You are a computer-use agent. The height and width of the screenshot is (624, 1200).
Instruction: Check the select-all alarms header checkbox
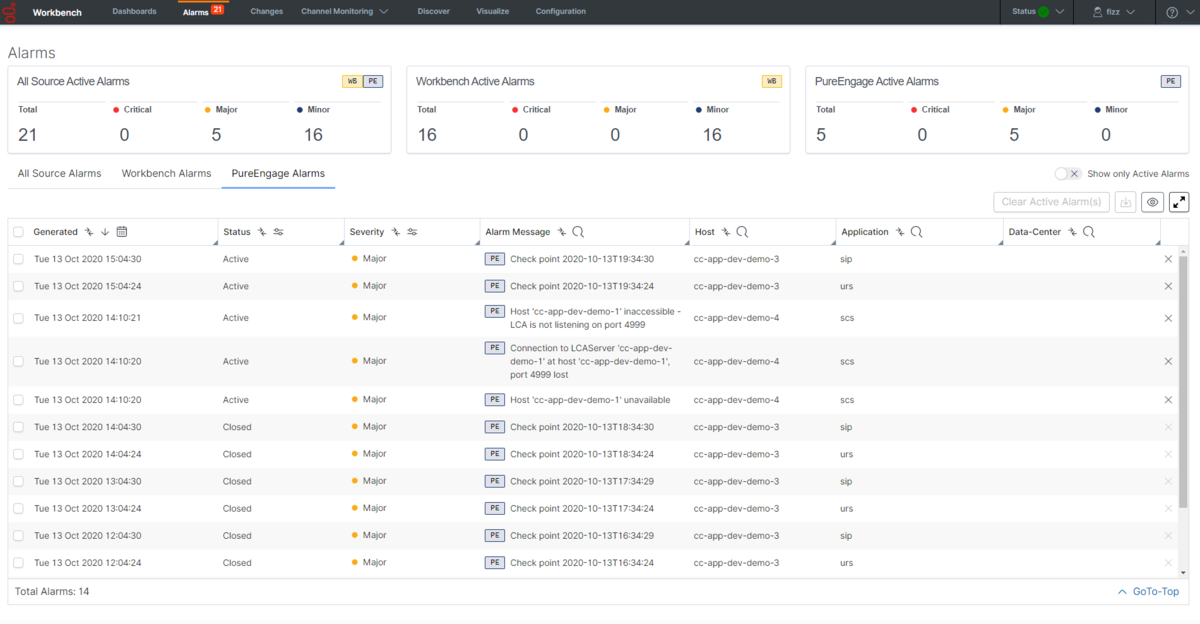18,232
